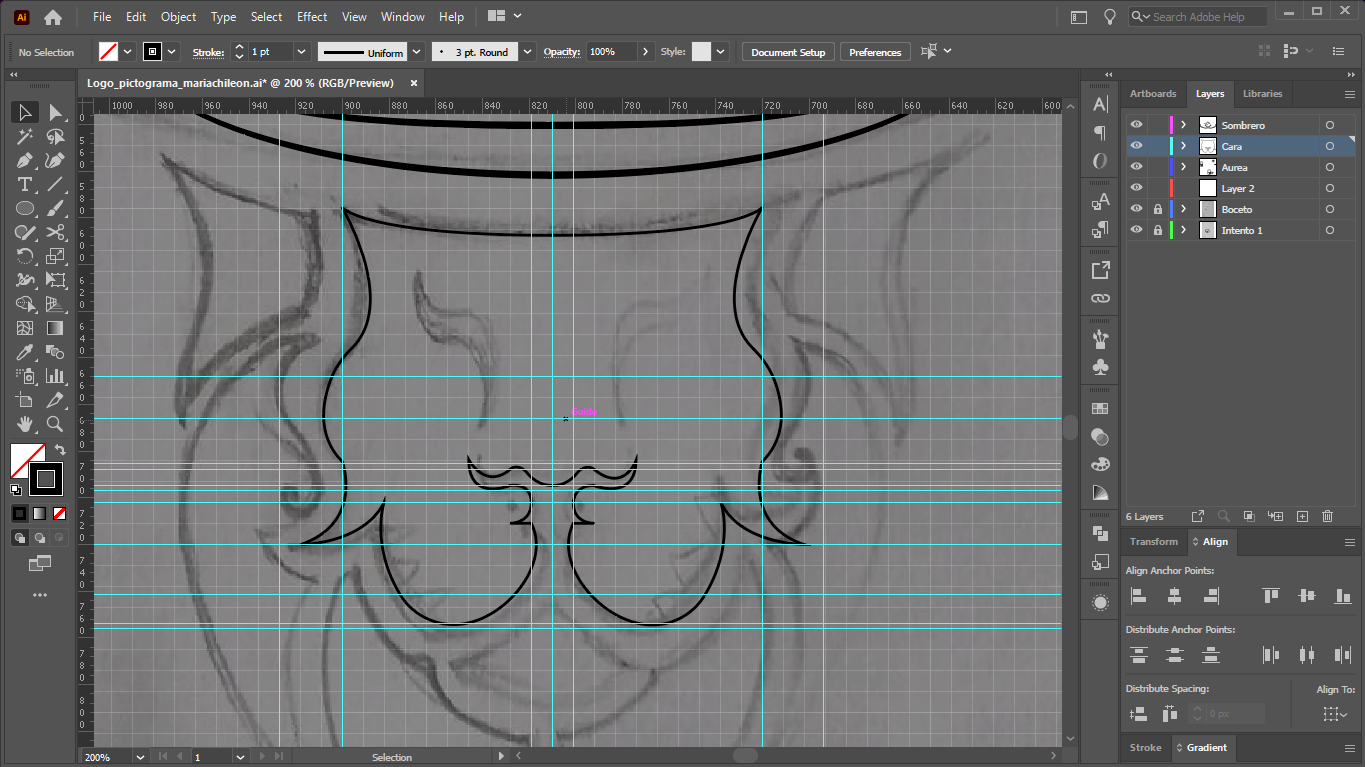The height and width of the screenshot is (767, 1365).
Task: Open the workspace switcher dropdown
Action: coord(505,17)
